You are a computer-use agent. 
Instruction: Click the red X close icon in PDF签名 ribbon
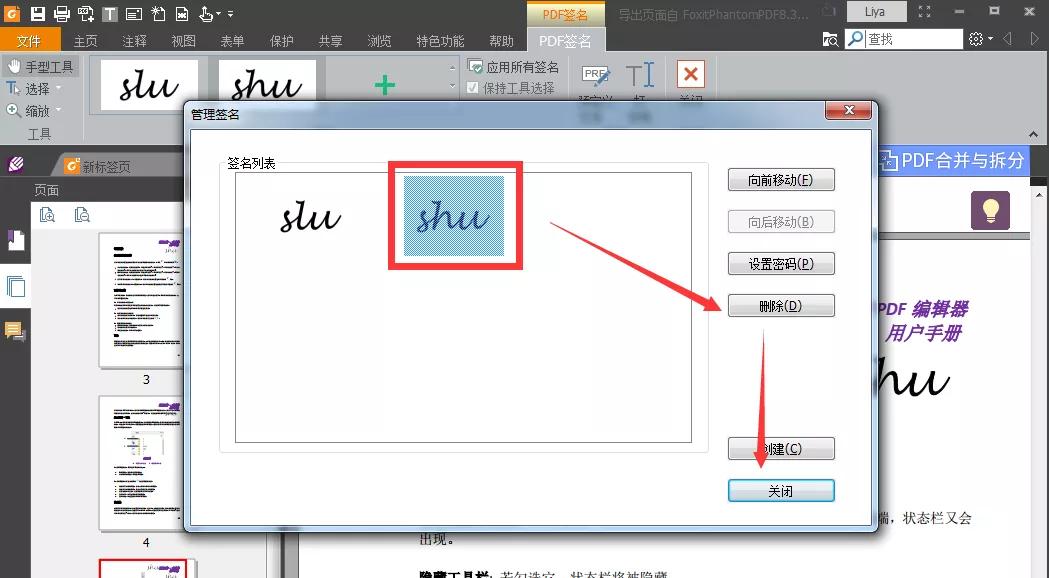pos(690,74)
